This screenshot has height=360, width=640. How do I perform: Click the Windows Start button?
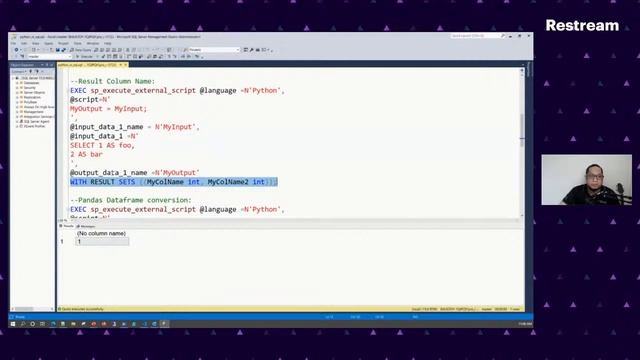(x=13, y=324)
